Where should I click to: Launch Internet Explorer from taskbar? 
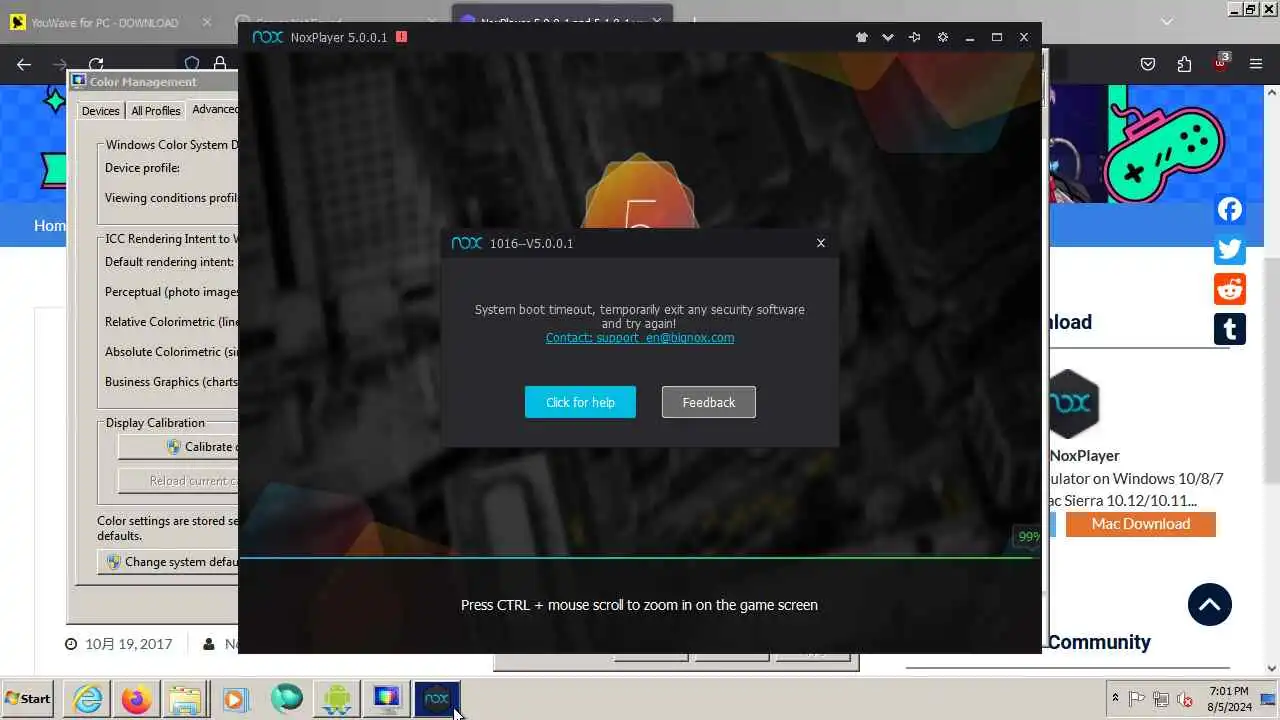coord(88,699)
